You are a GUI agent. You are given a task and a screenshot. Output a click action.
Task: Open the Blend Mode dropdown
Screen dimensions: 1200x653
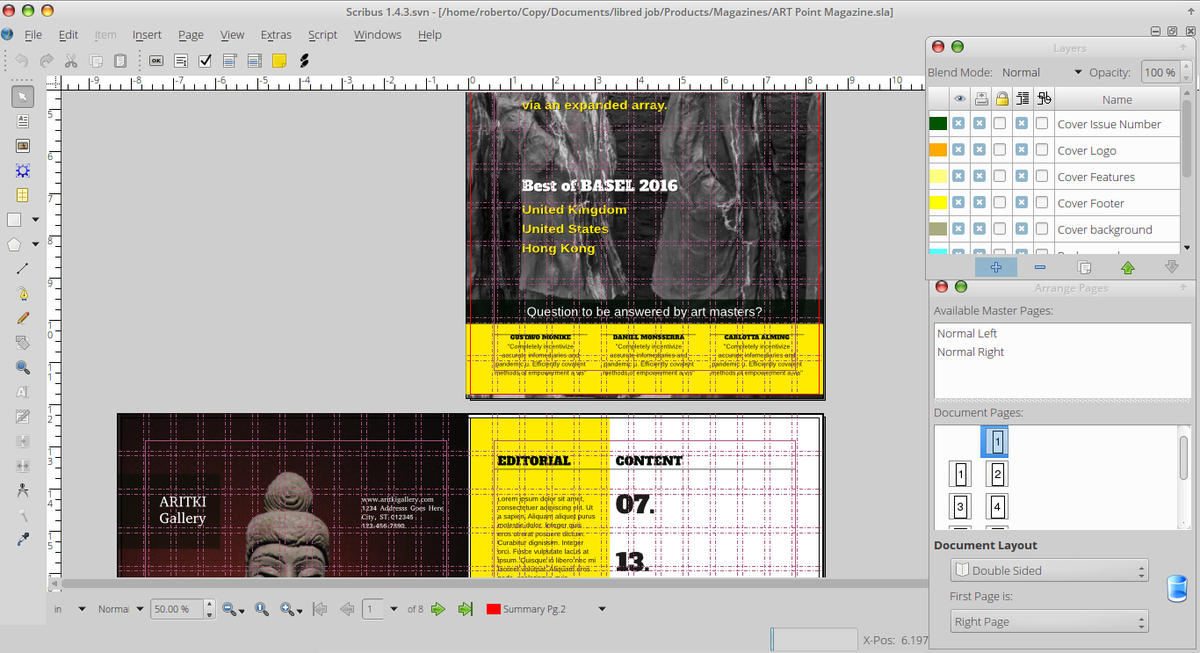coord(1040,72)
